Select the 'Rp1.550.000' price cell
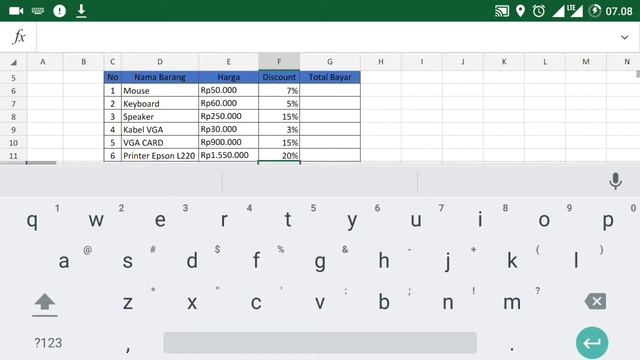The height and width of the screenshot is (360, 640). point(229,156)
